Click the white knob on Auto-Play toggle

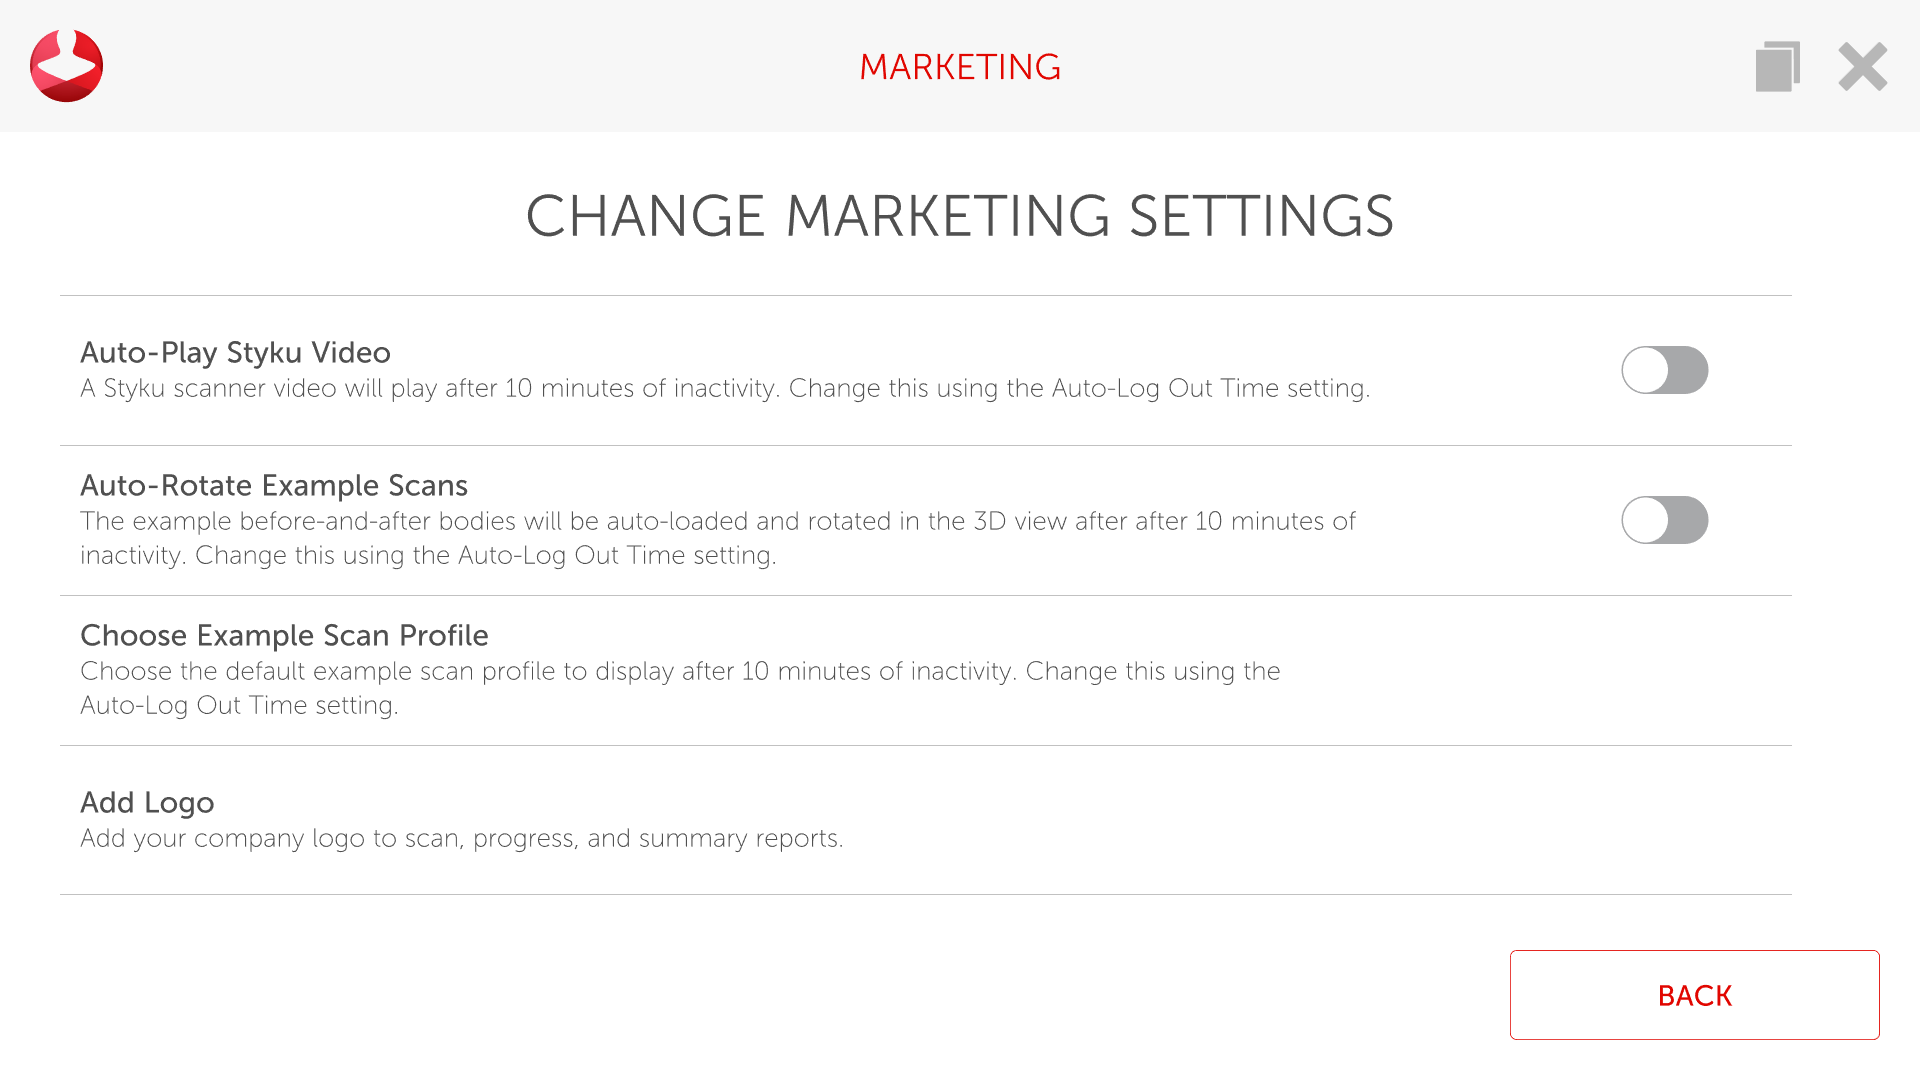pos(1646,370)
